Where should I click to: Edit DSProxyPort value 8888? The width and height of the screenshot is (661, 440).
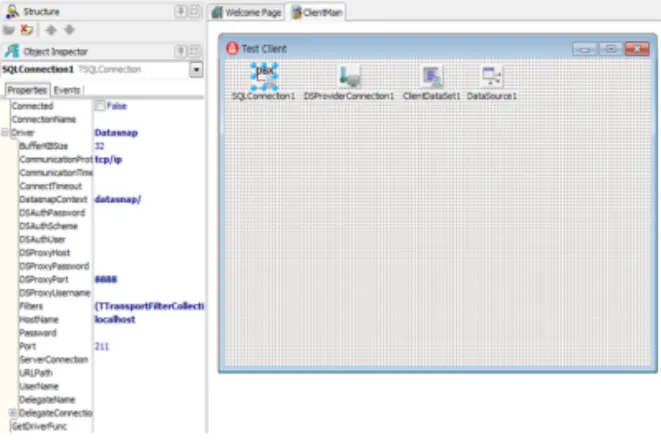click(x=106, y=279)
